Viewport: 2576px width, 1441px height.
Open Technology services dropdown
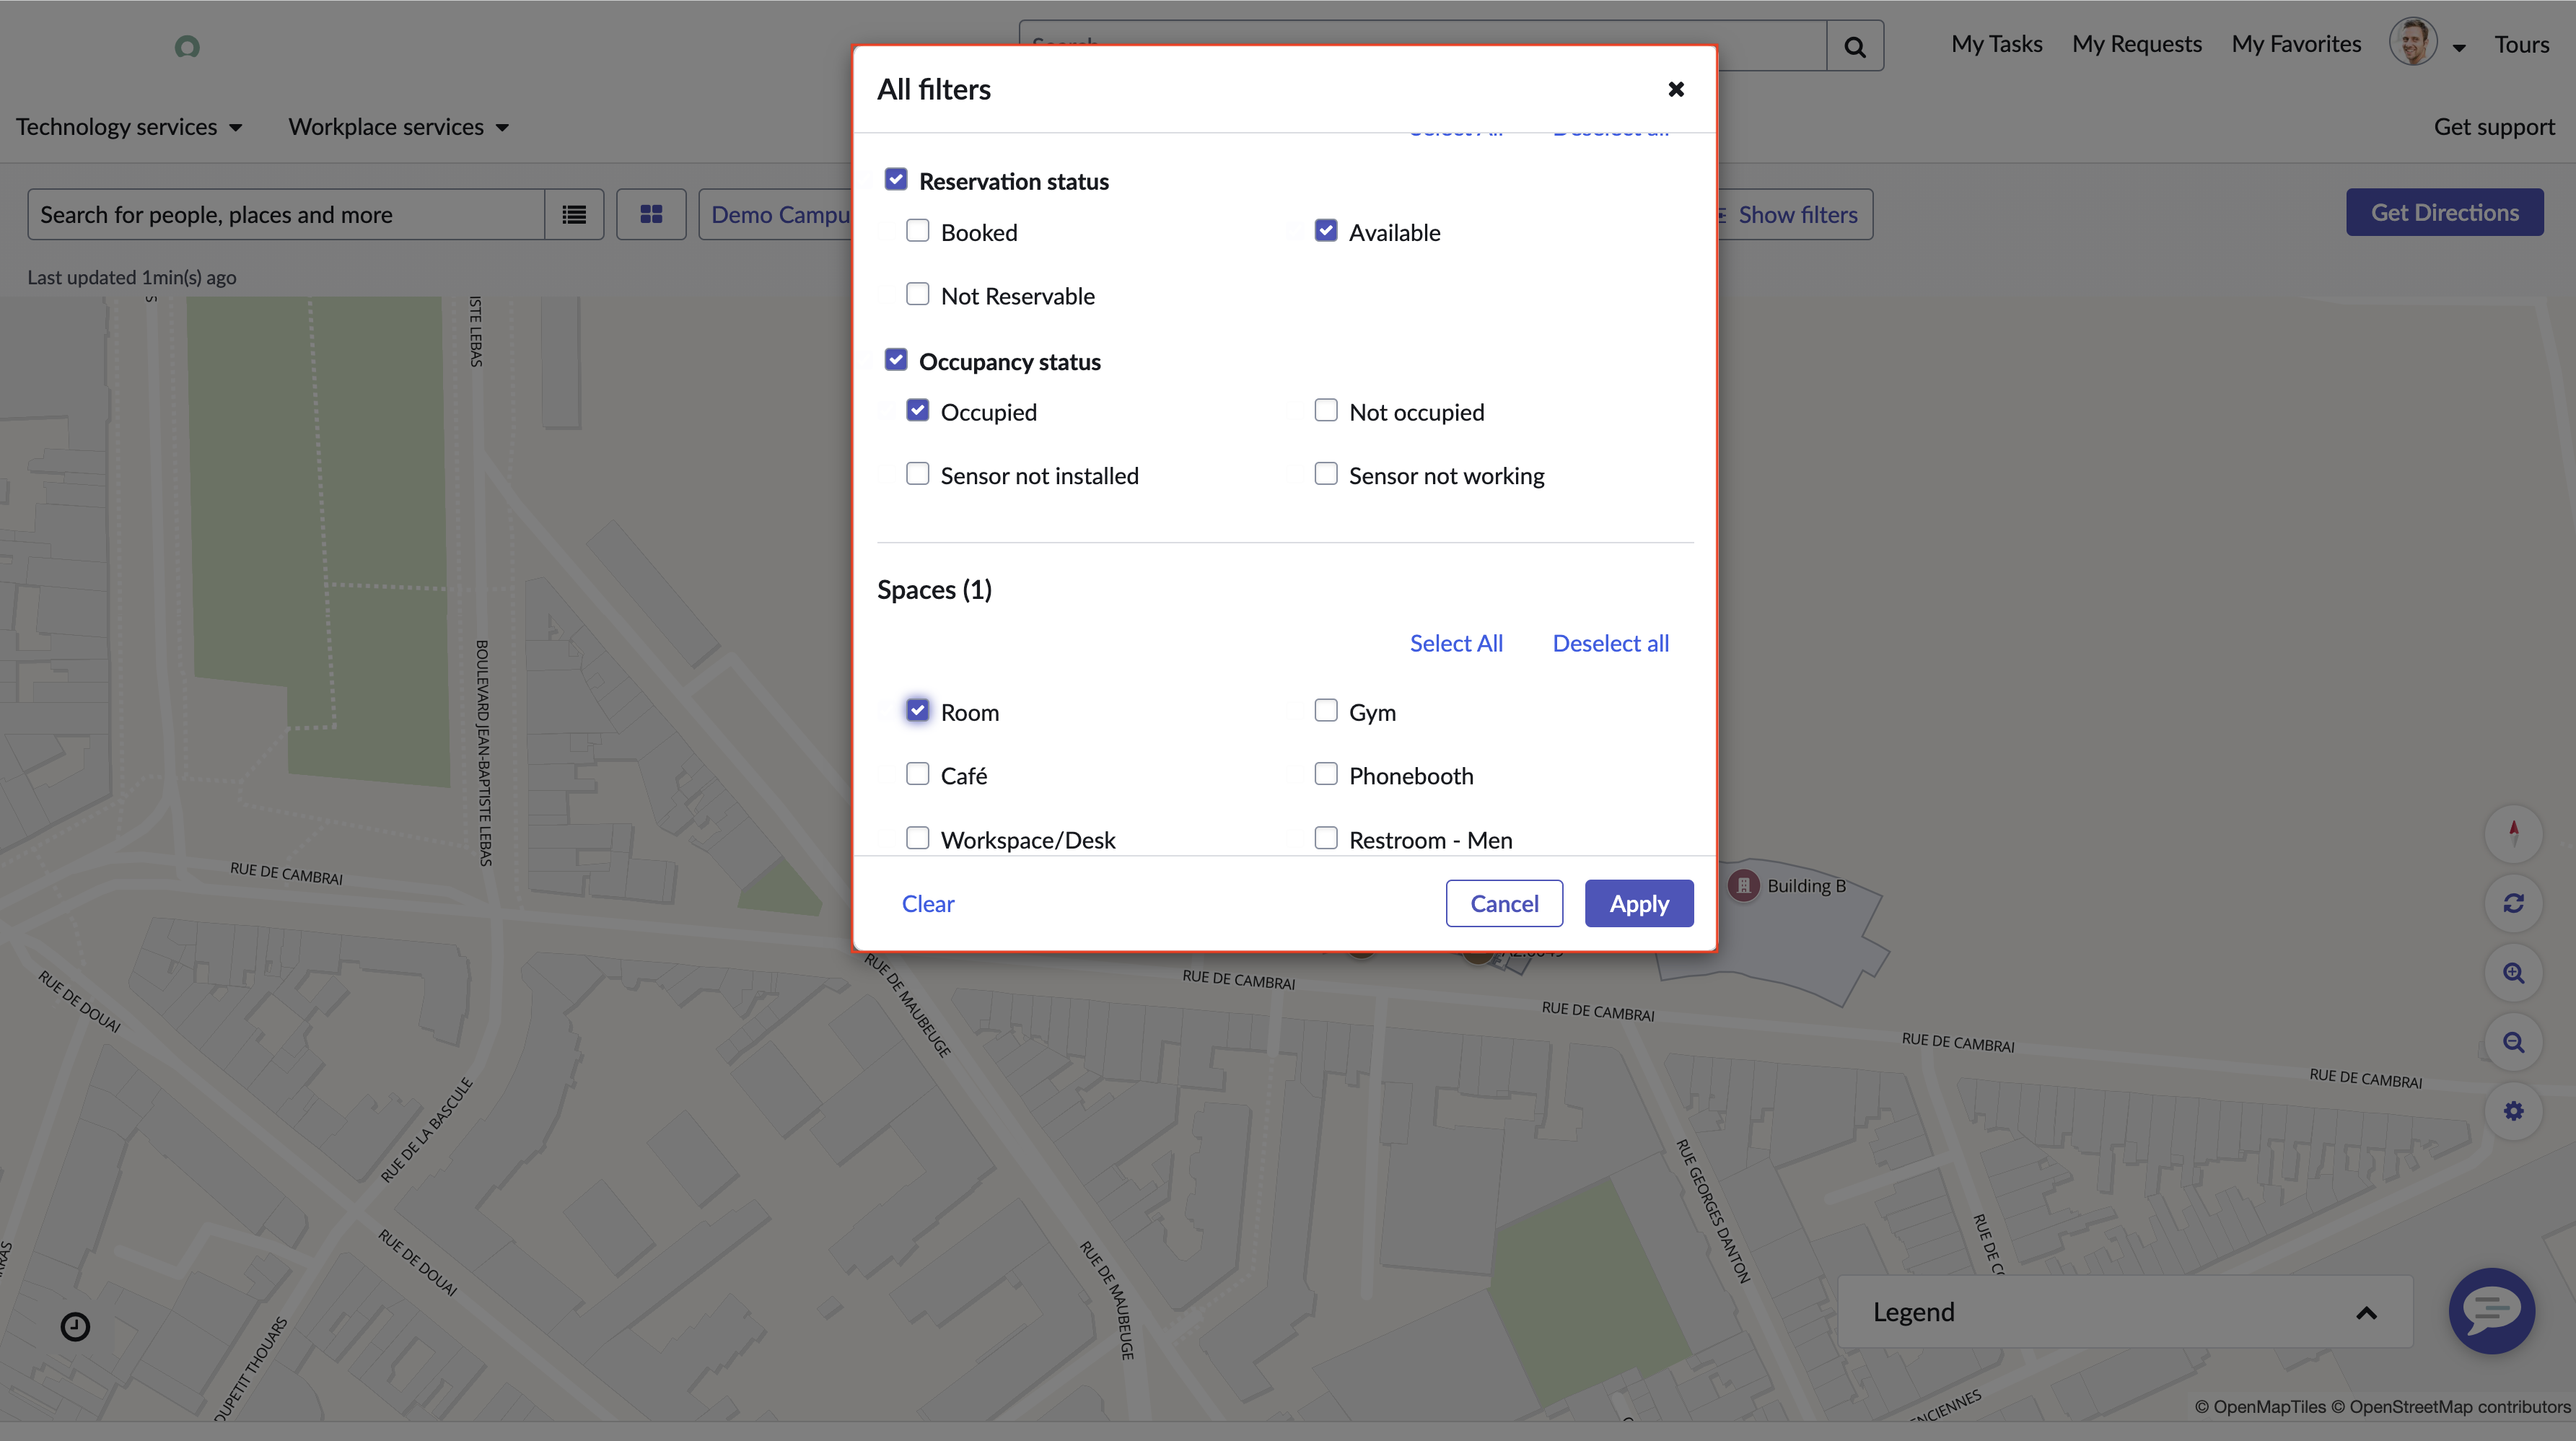tap(129, 127)
